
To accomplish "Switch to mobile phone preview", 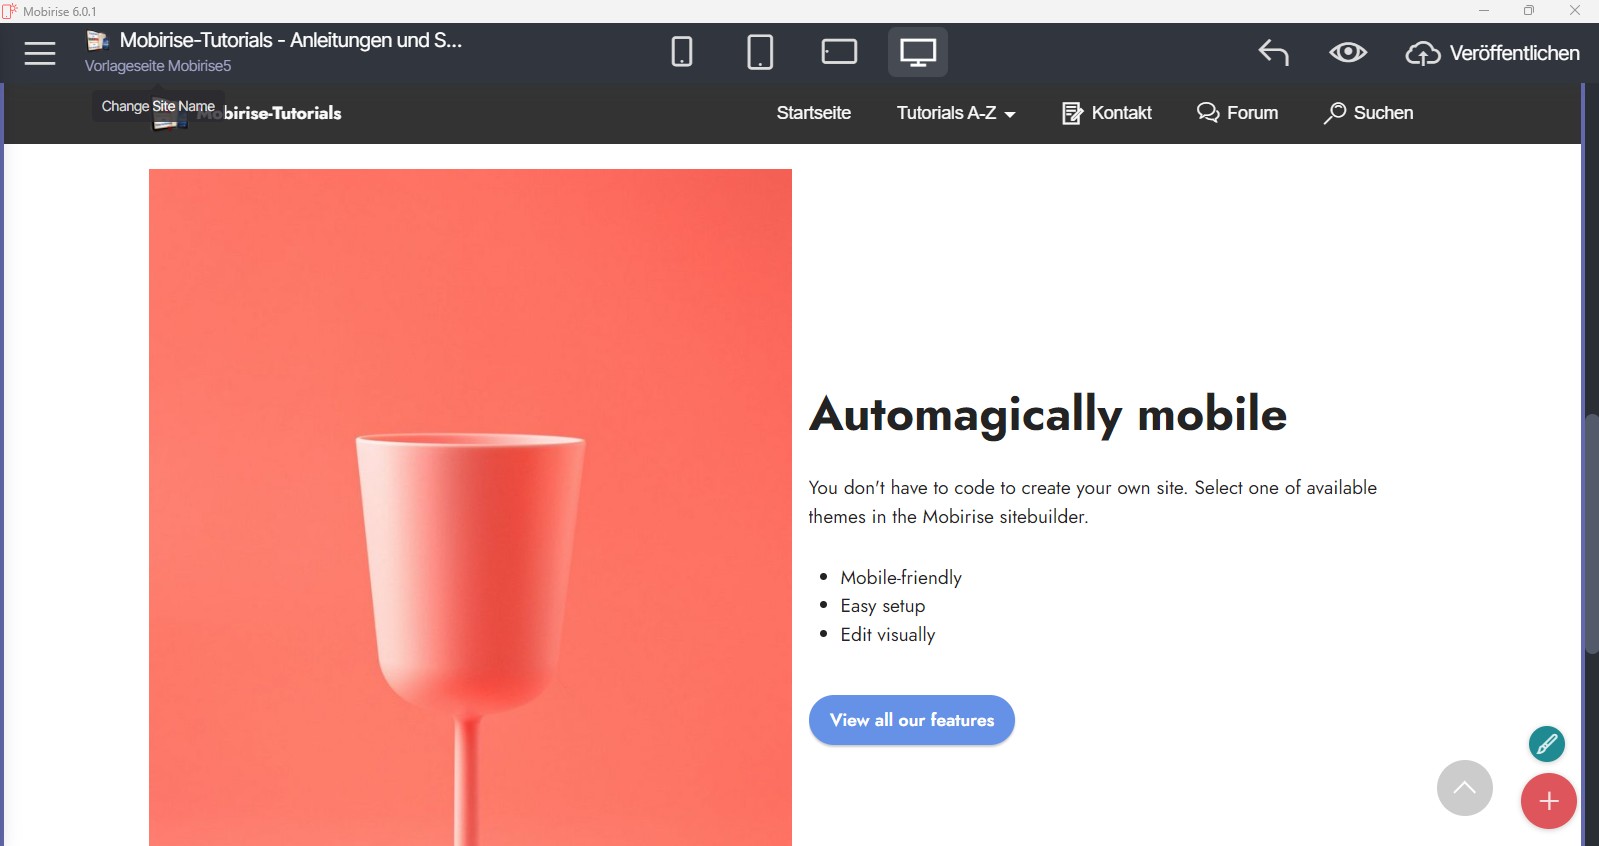I will [x=682, y=52].
